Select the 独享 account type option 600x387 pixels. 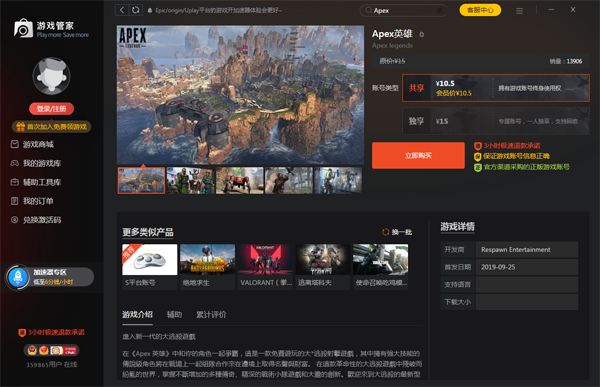pyautogui.click(x=496, y=121)
